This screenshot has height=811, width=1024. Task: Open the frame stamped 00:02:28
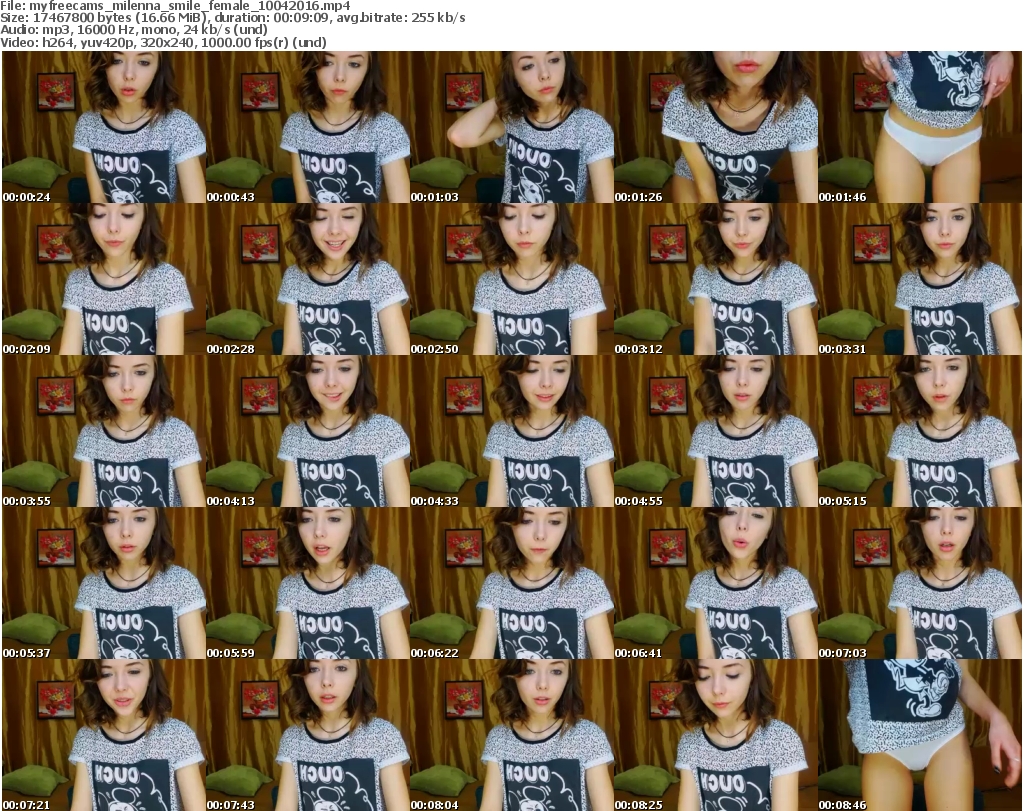308,279
